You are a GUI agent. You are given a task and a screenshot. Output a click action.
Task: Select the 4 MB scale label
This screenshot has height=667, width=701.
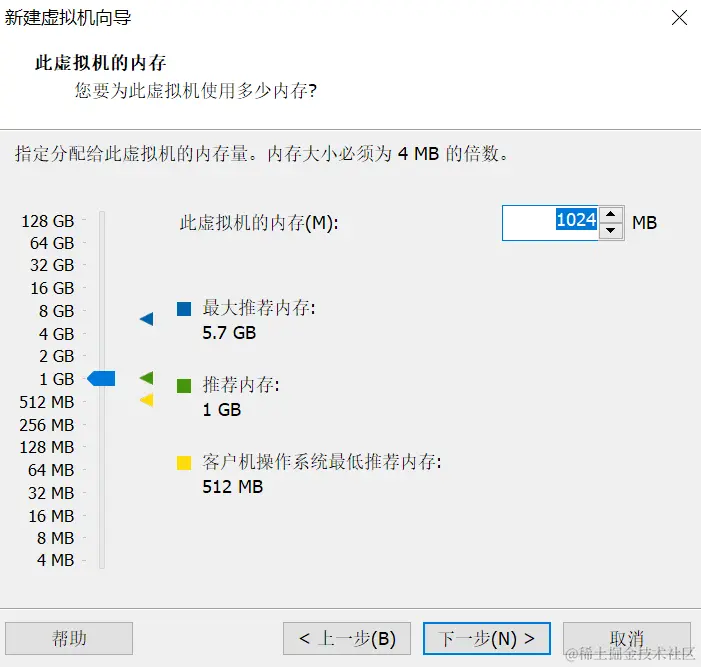[55, 560]
